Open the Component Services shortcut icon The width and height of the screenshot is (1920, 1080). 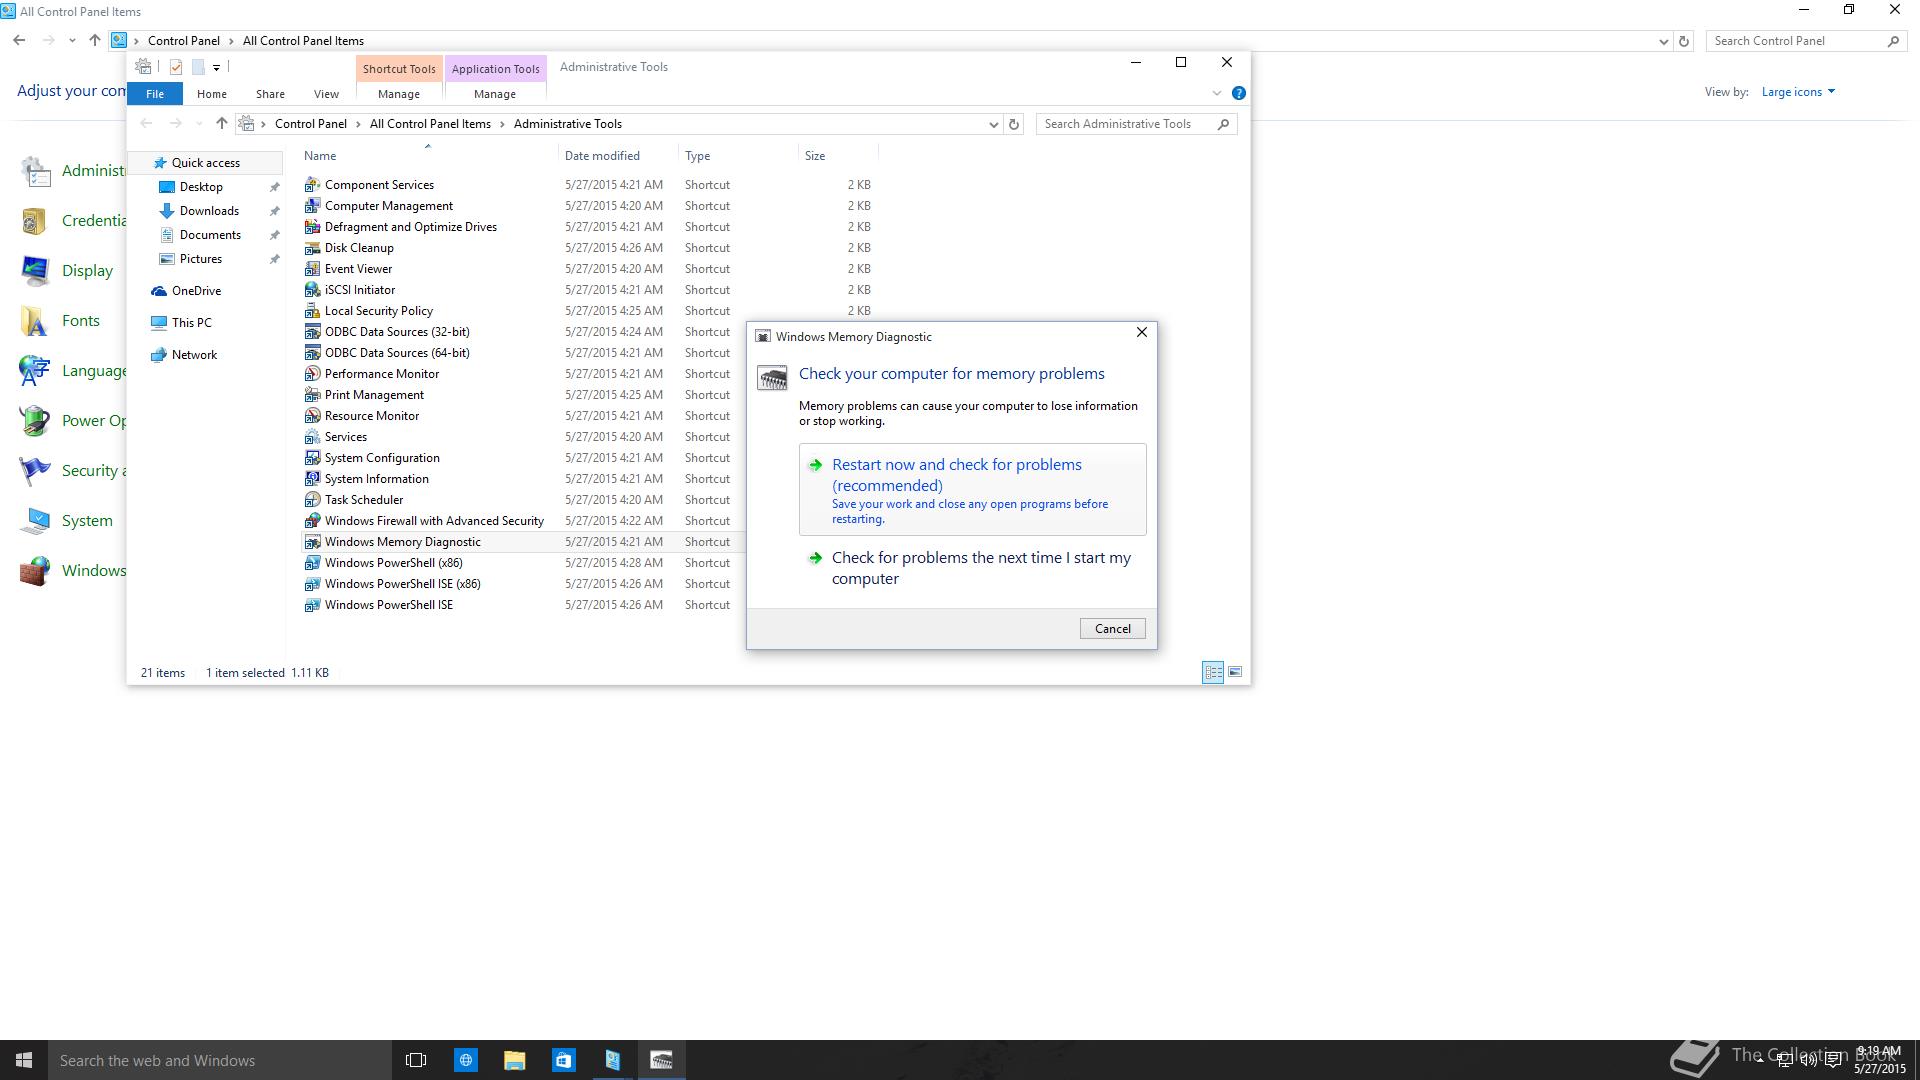[312, 185]
